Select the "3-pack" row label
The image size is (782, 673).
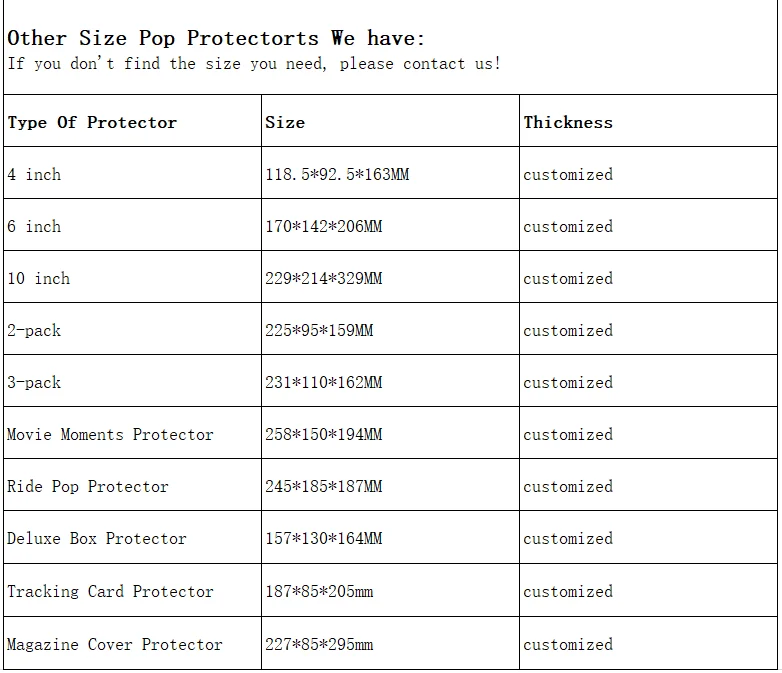point(34,383)
